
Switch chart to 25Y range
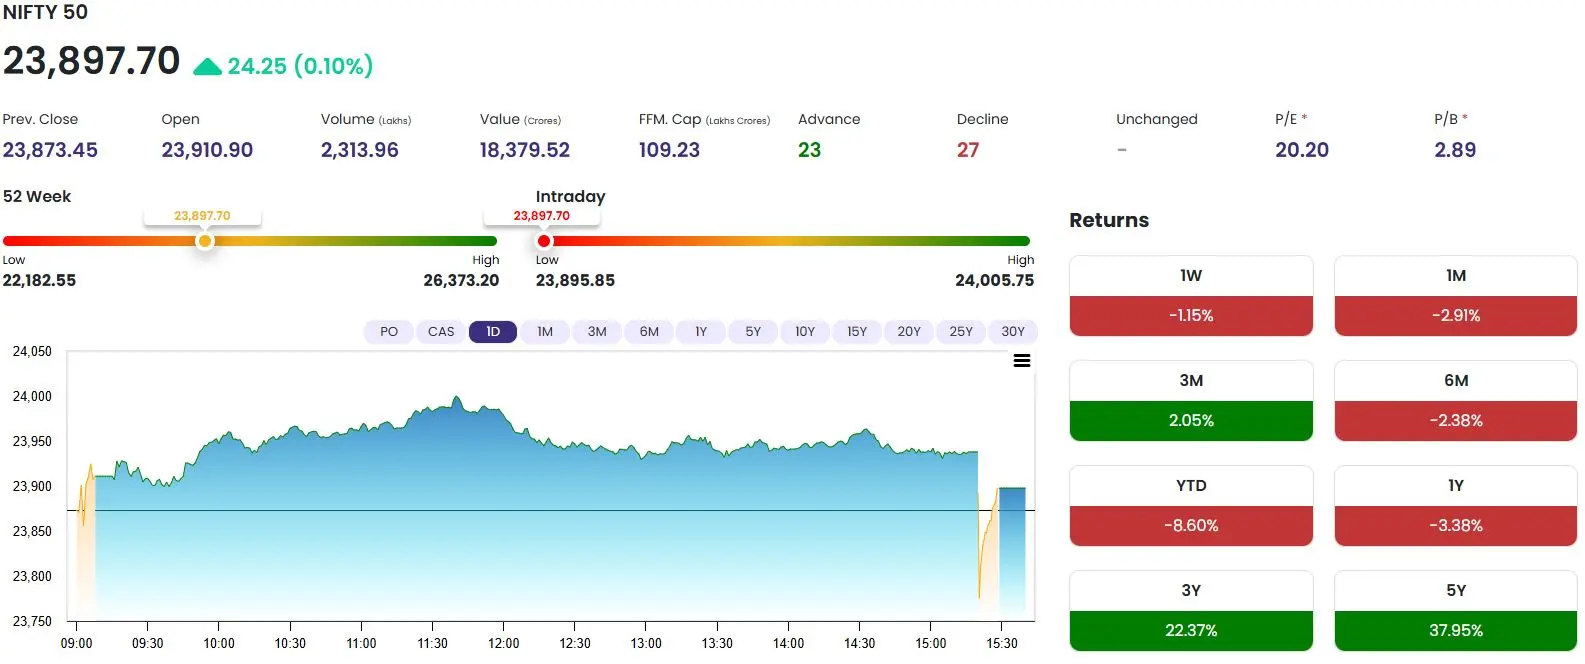point(961,332)
